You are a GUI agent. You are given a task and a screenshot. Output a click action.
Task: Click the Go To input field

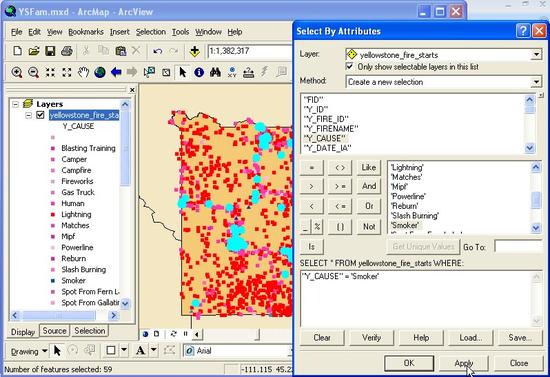[x=518, y=247]
